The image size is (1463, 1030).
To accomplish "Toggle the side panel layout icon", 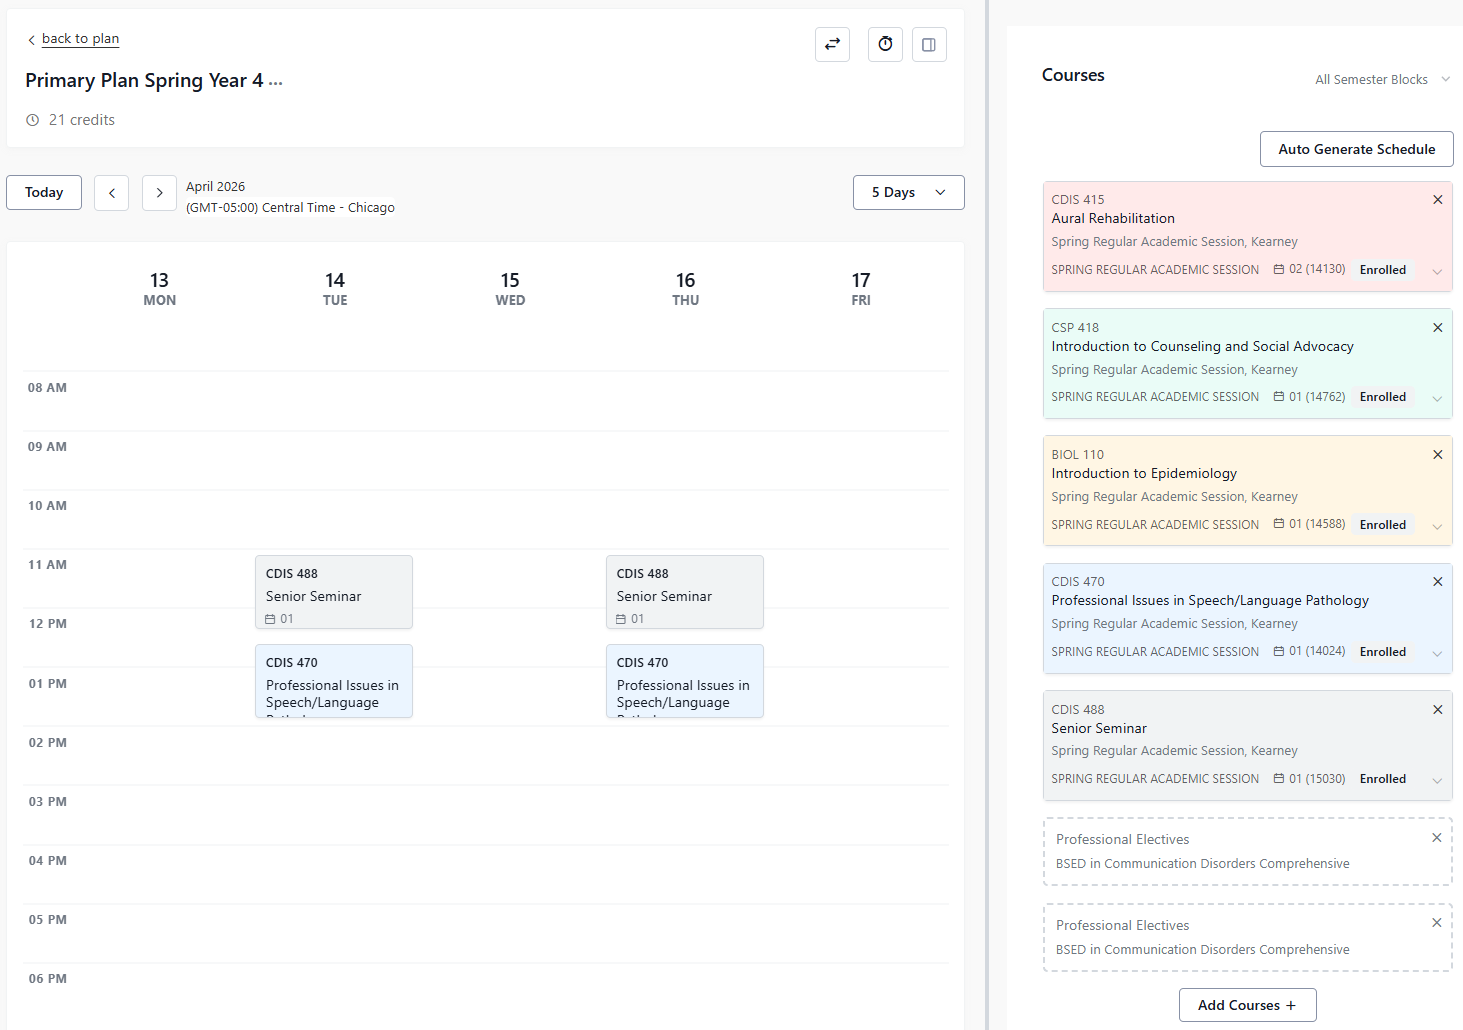I will [929, 44].
